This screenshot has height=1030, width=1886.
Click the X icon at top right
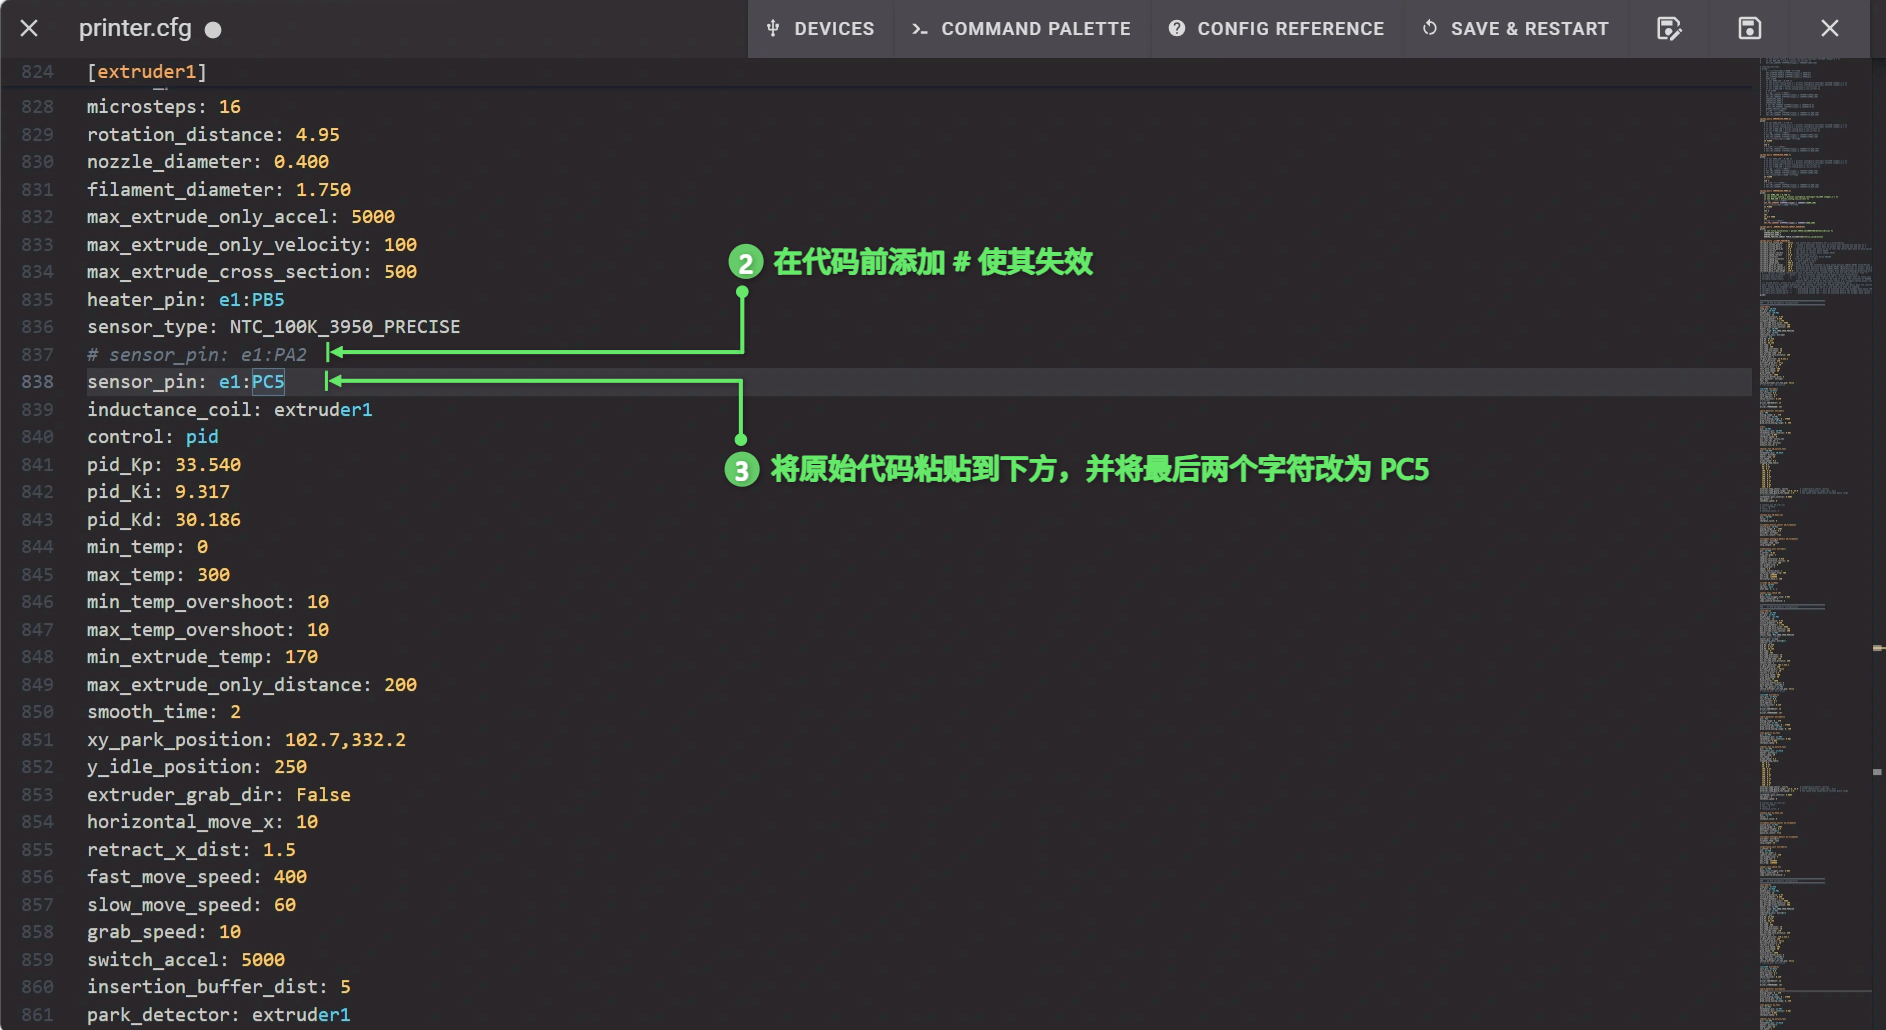pos(1829,28)
